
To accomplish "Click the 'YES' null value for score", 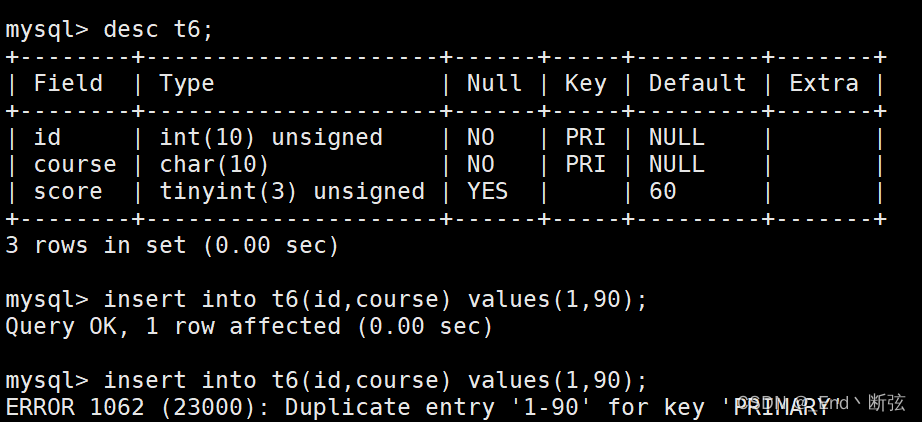I will [487, 191].
